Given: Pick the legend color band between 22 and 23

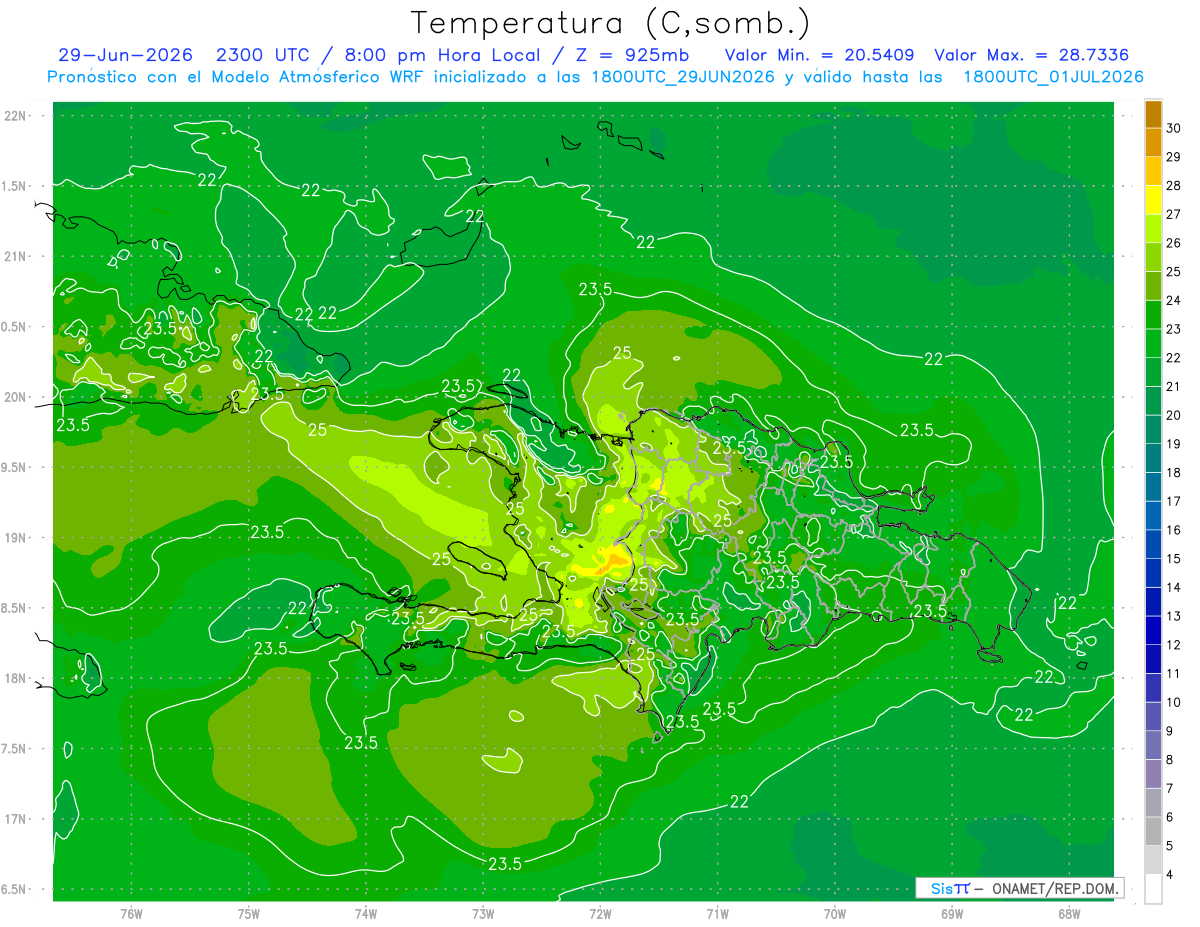Looking at the screenshot, I should (x=1153, y=344).
